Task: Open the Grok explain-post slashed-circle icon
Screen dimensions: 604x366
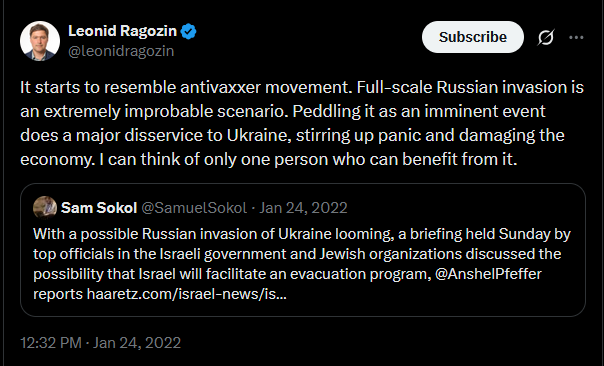Action: [546, 37]
